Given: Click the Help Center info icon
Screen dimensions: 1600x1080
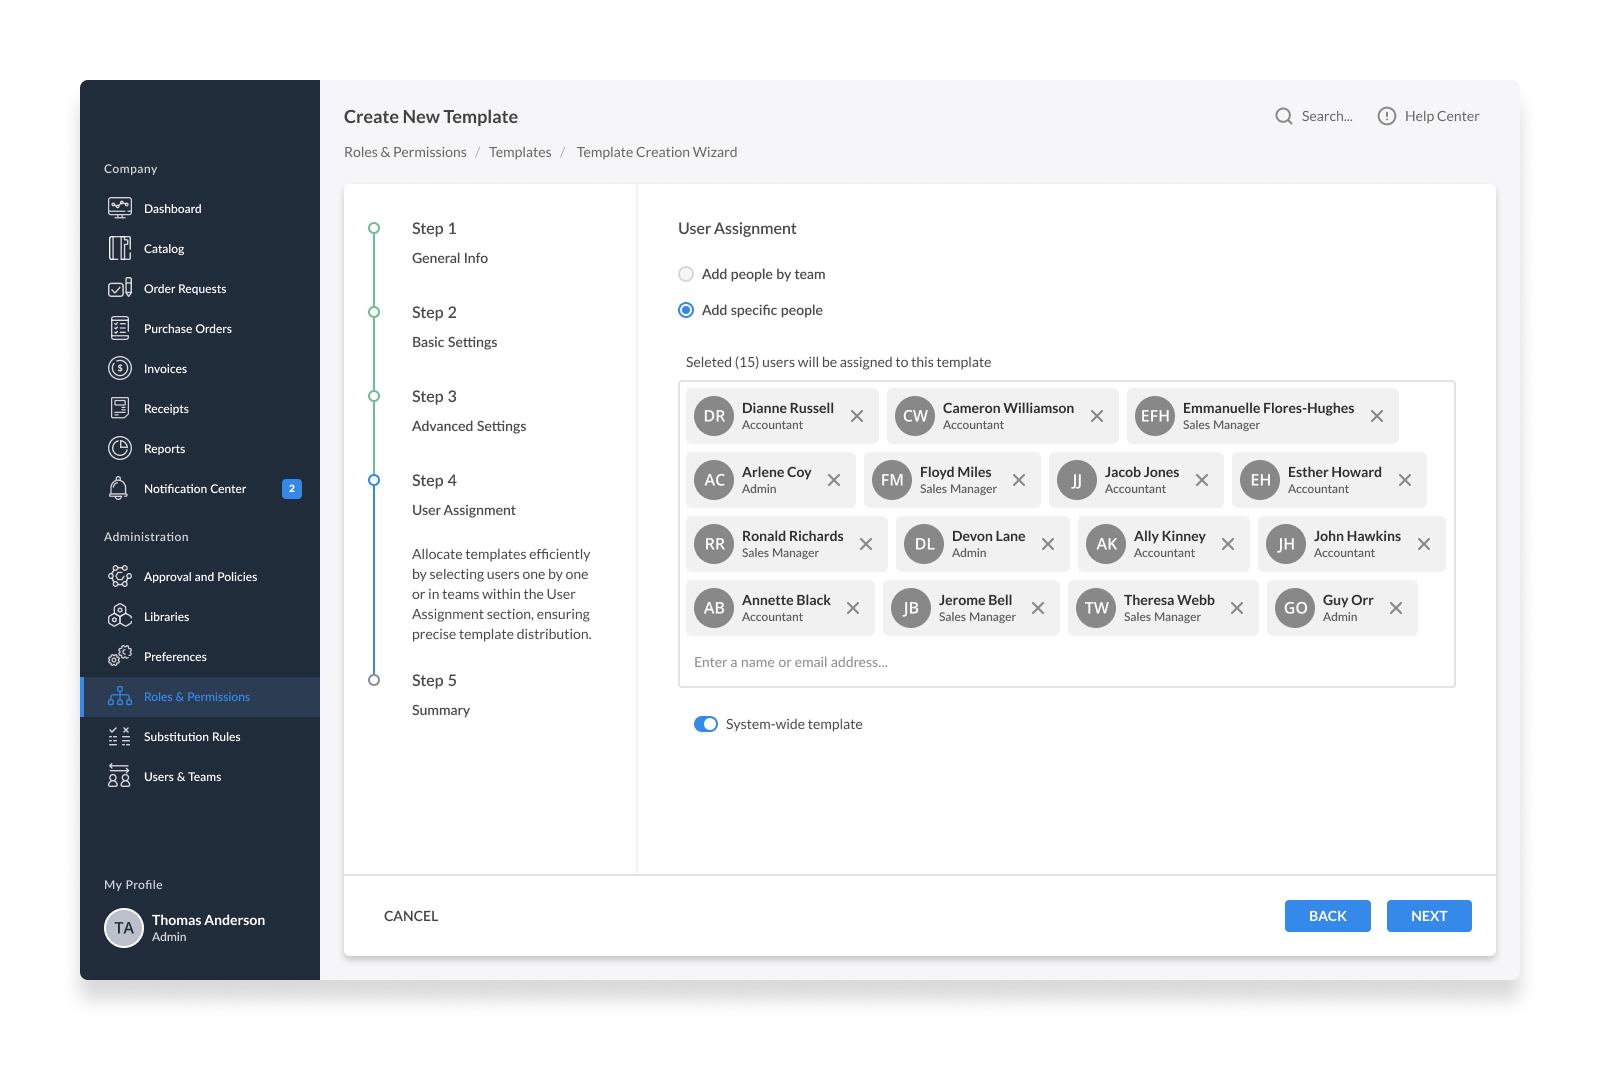Looking at the screenshot, I should pos(1387,116).
